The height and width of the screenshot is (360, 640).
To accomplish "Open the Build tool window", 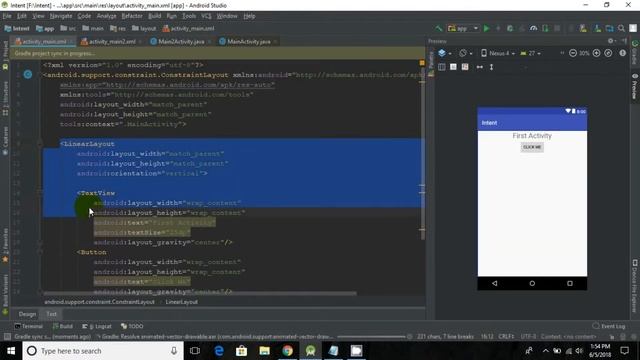I will click(x=62, y=326).
